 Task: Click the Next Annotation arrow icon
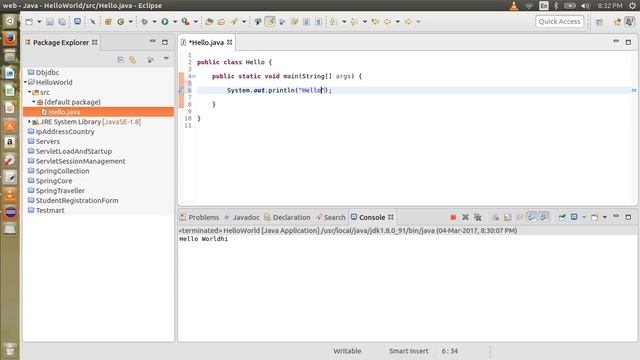[334, 22]
